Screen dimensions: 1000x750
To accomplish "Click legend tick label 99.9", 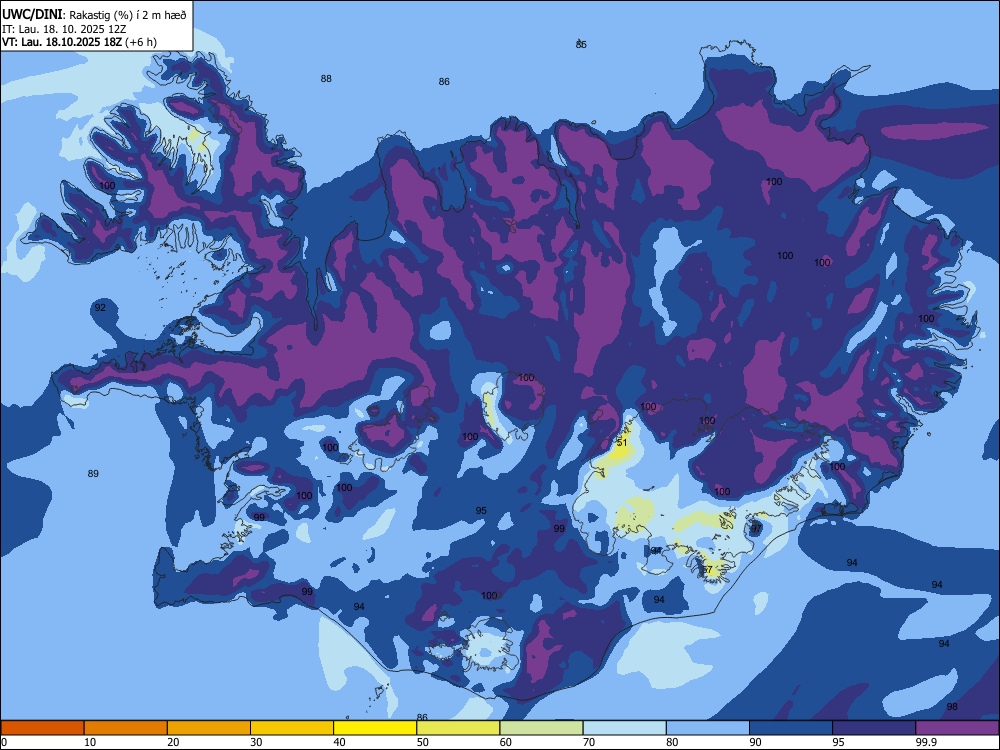I will click(926, 742).
